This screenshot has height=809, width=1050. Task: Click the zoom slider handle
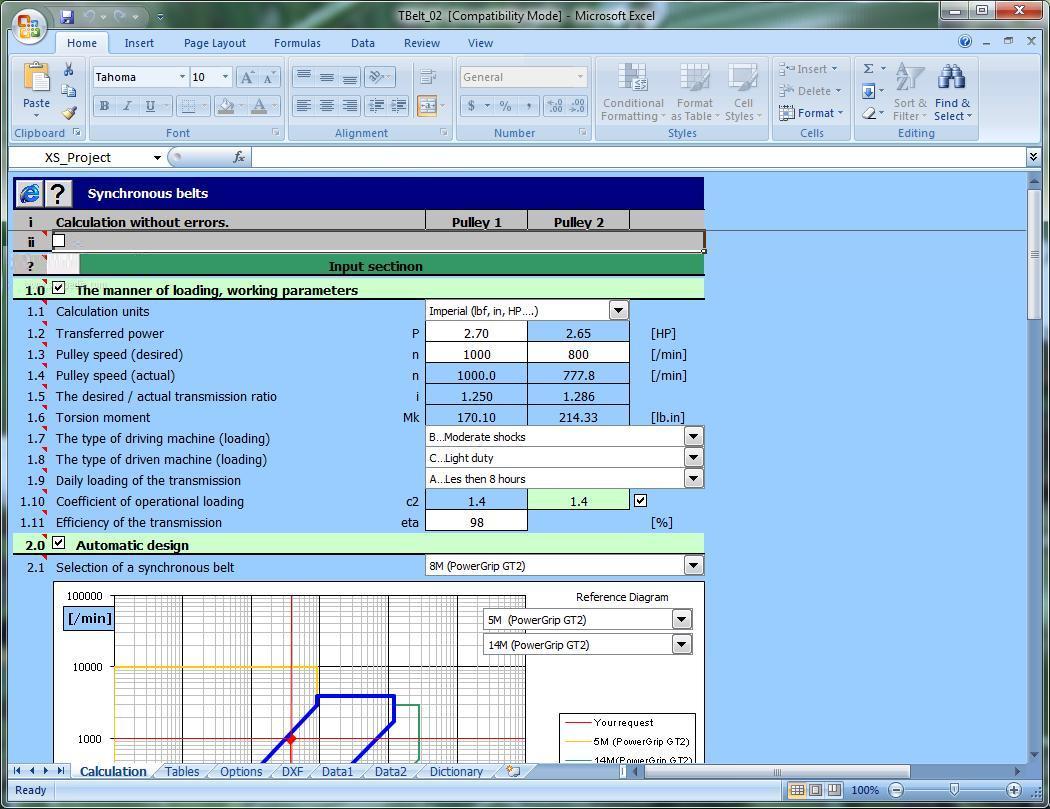point(955,790)
